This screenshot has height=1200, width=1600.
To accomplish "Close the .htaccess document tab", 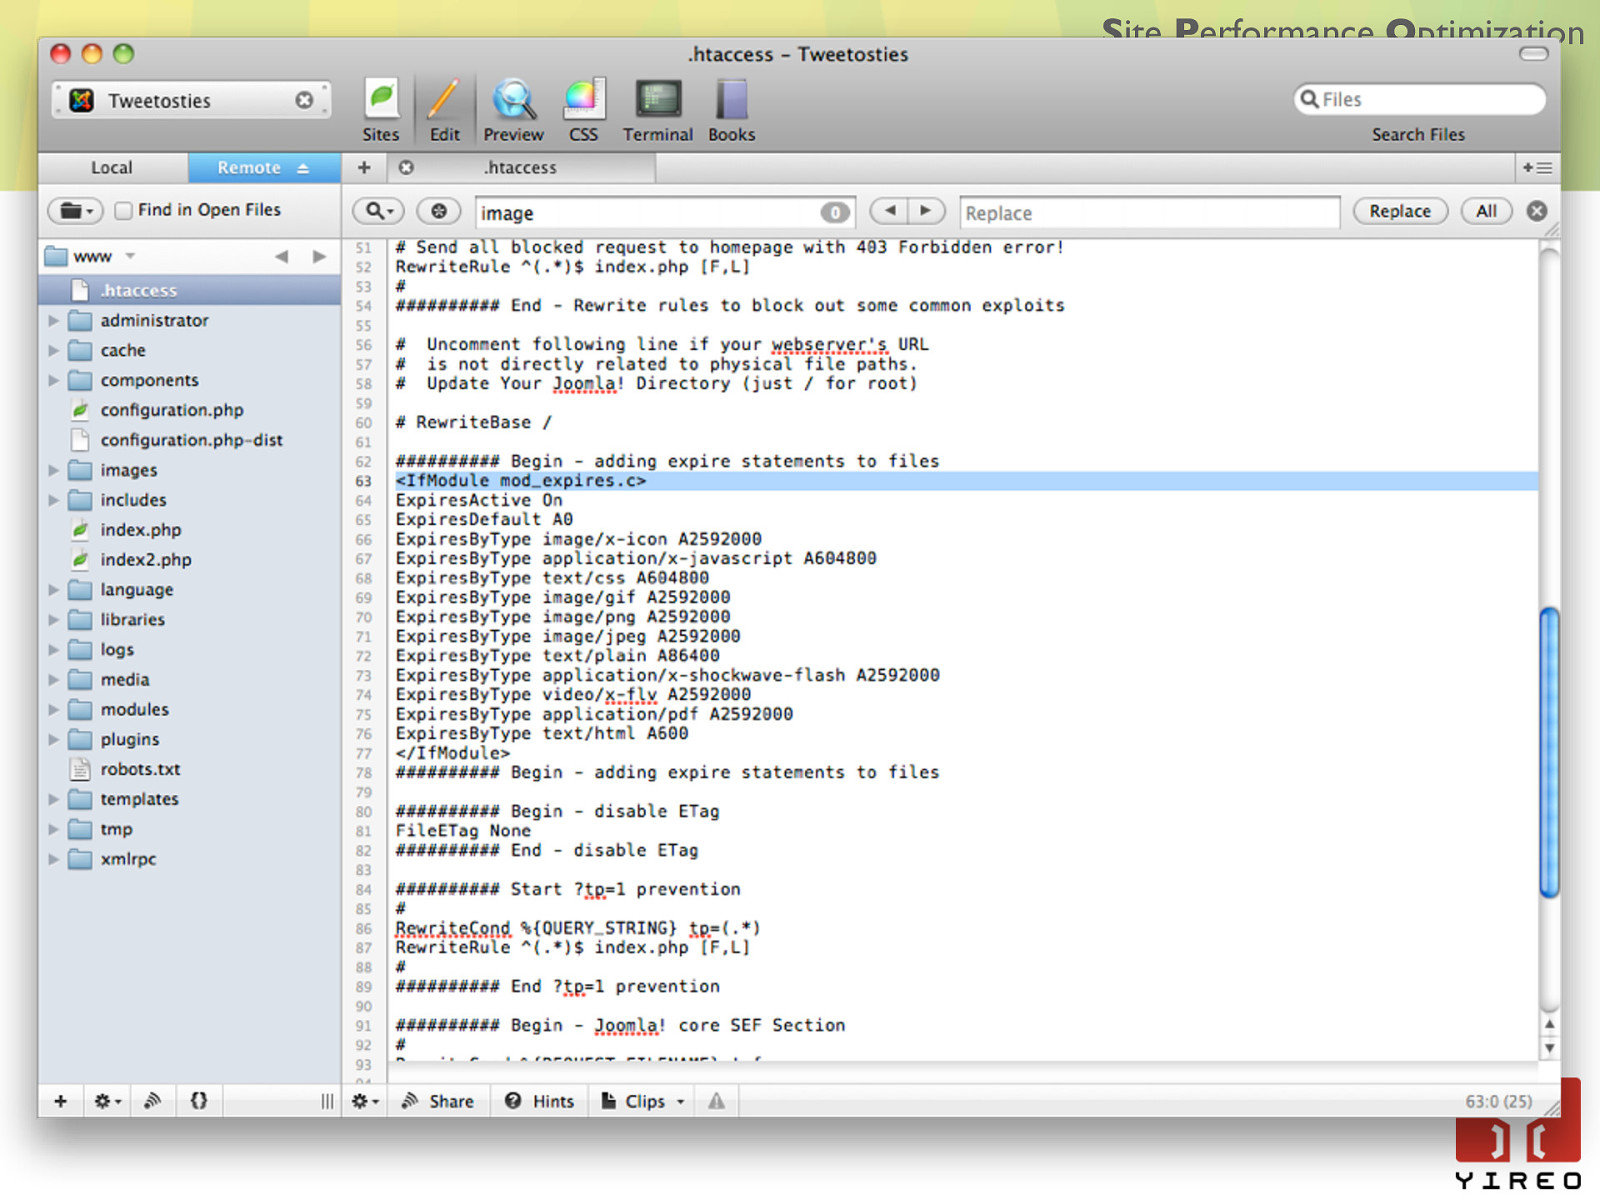I will pos(406,167).
